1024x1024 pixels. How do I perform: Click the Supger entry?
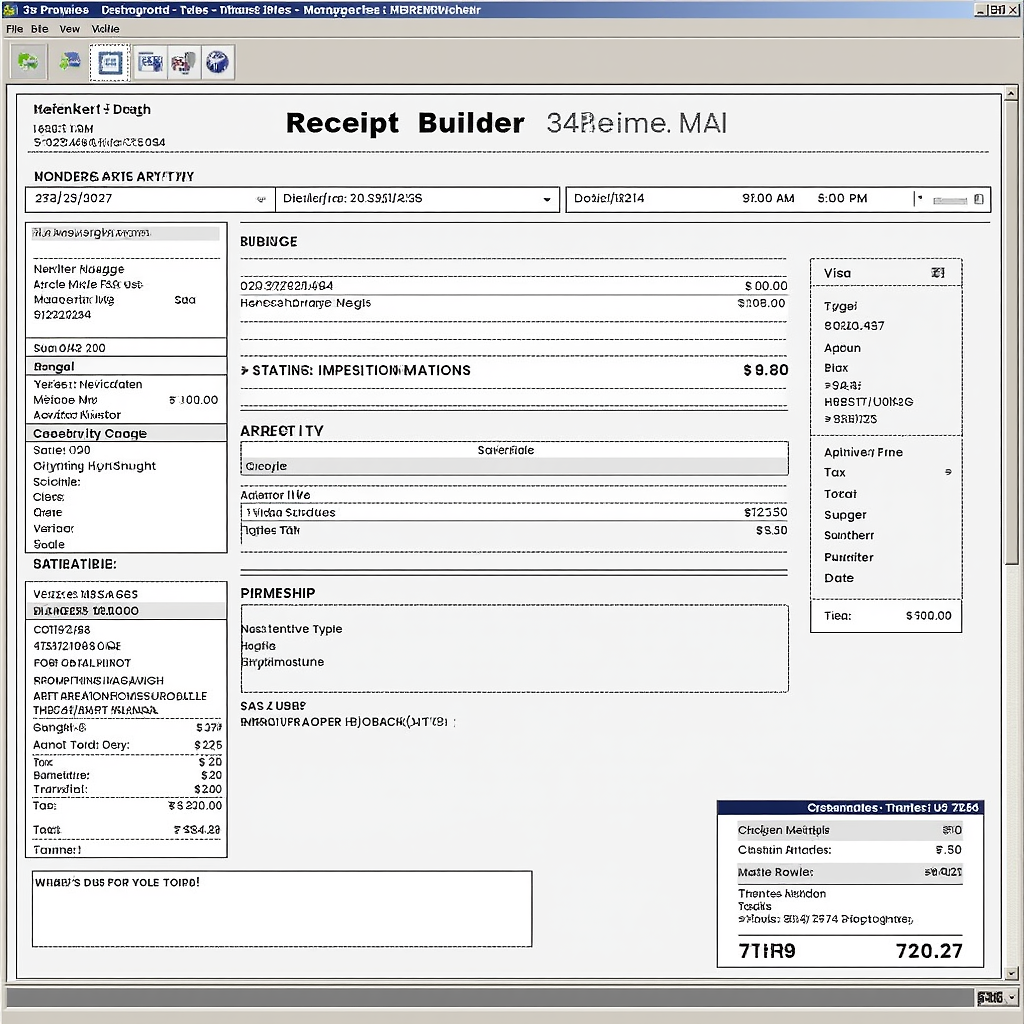click(845, 515)
